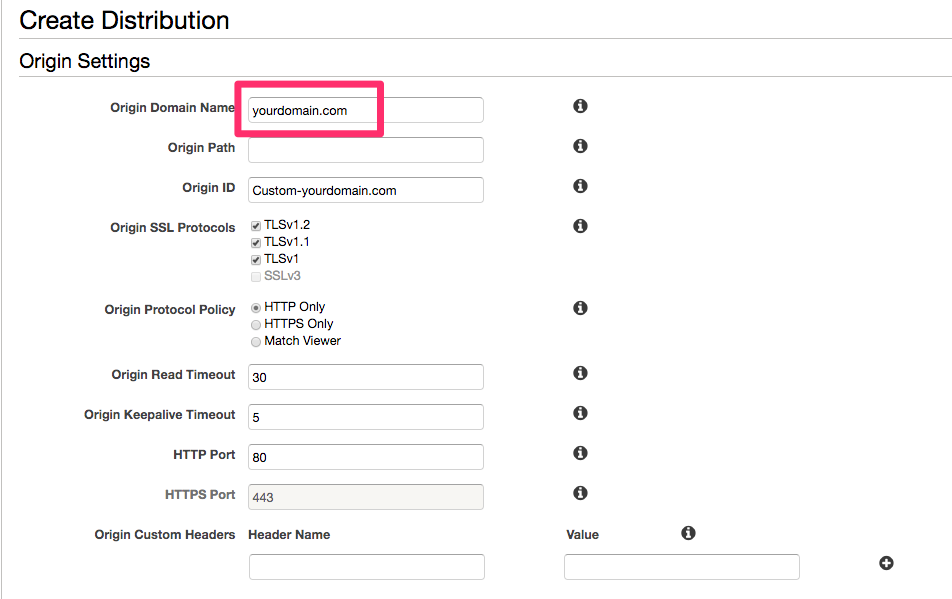Click the HTTP Port info icon
Screen dimensions: 952x599
pyautogui.click(x=580, y=453)
